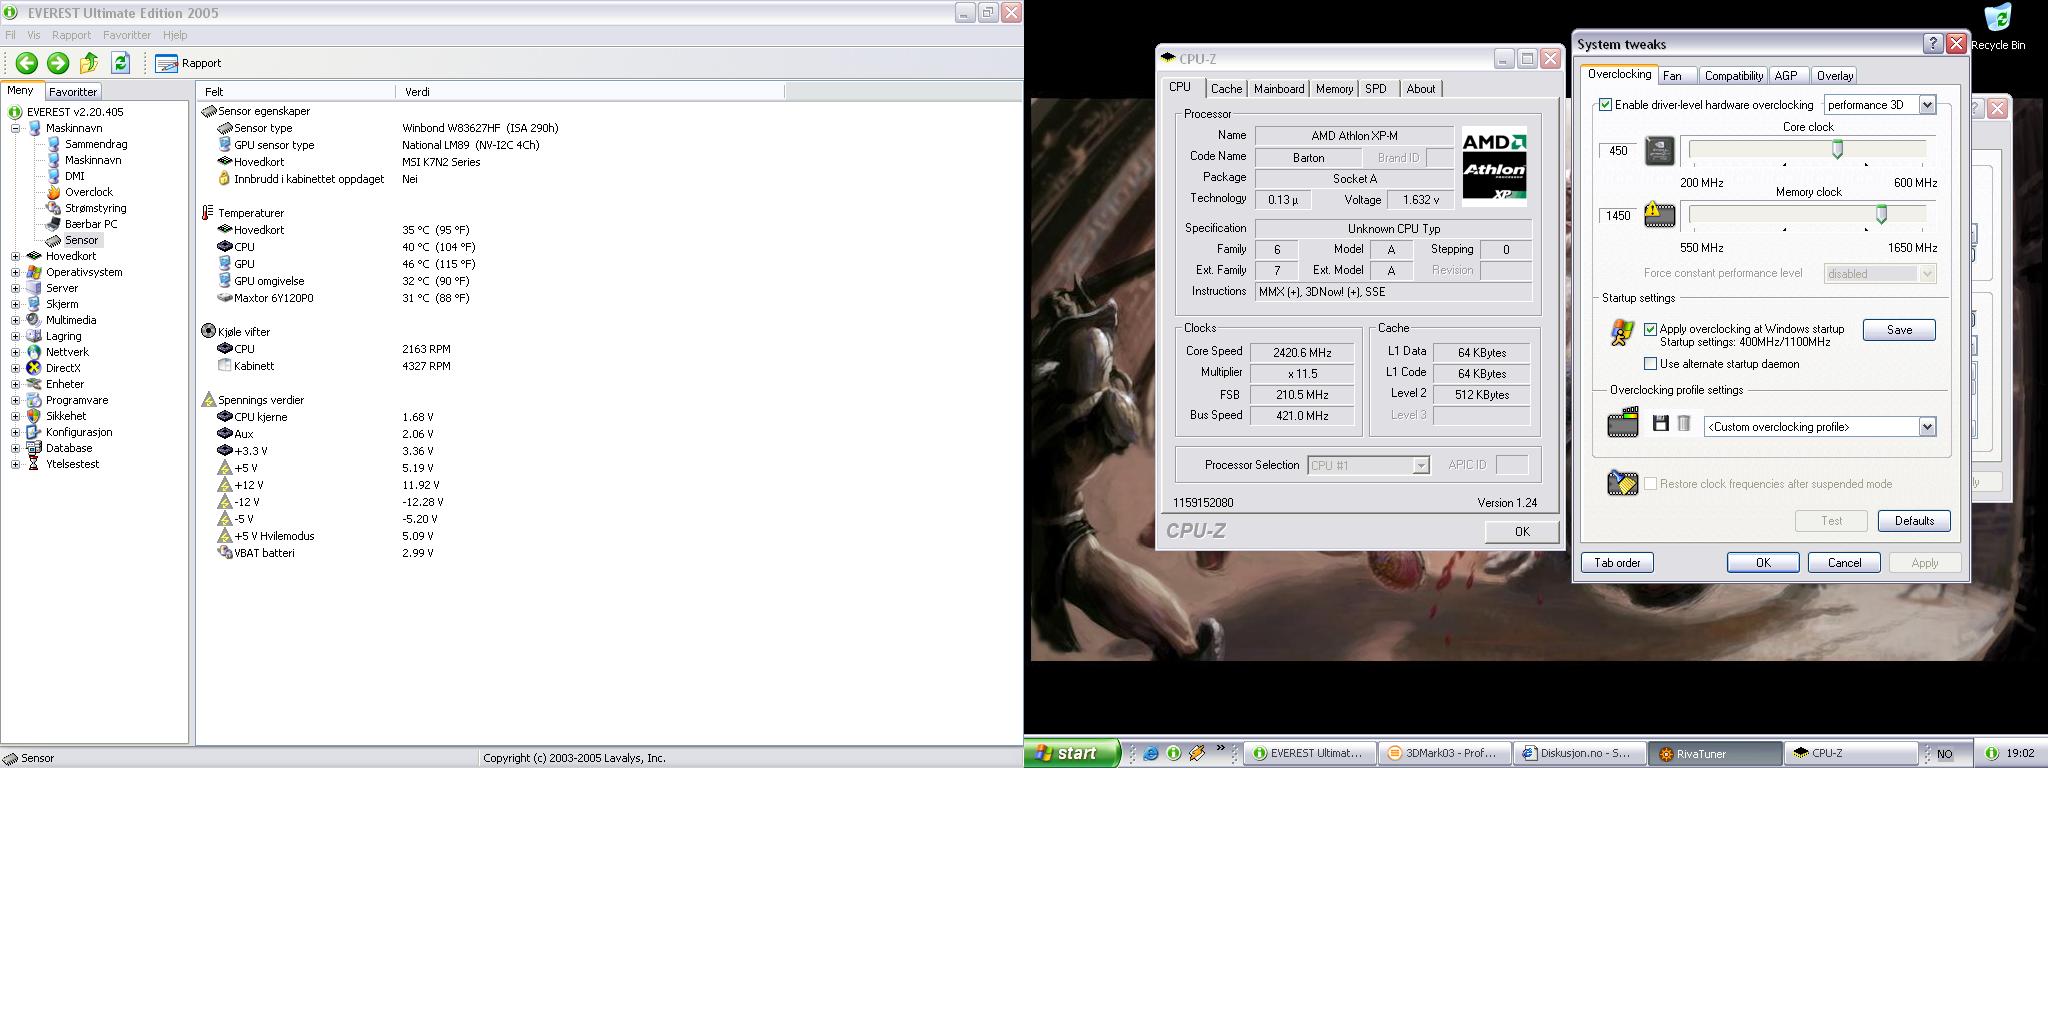The height and width of the screenshot is (1024, 2048).
Task: Click the Save button for startup settings
Action: coord(1899,330)
